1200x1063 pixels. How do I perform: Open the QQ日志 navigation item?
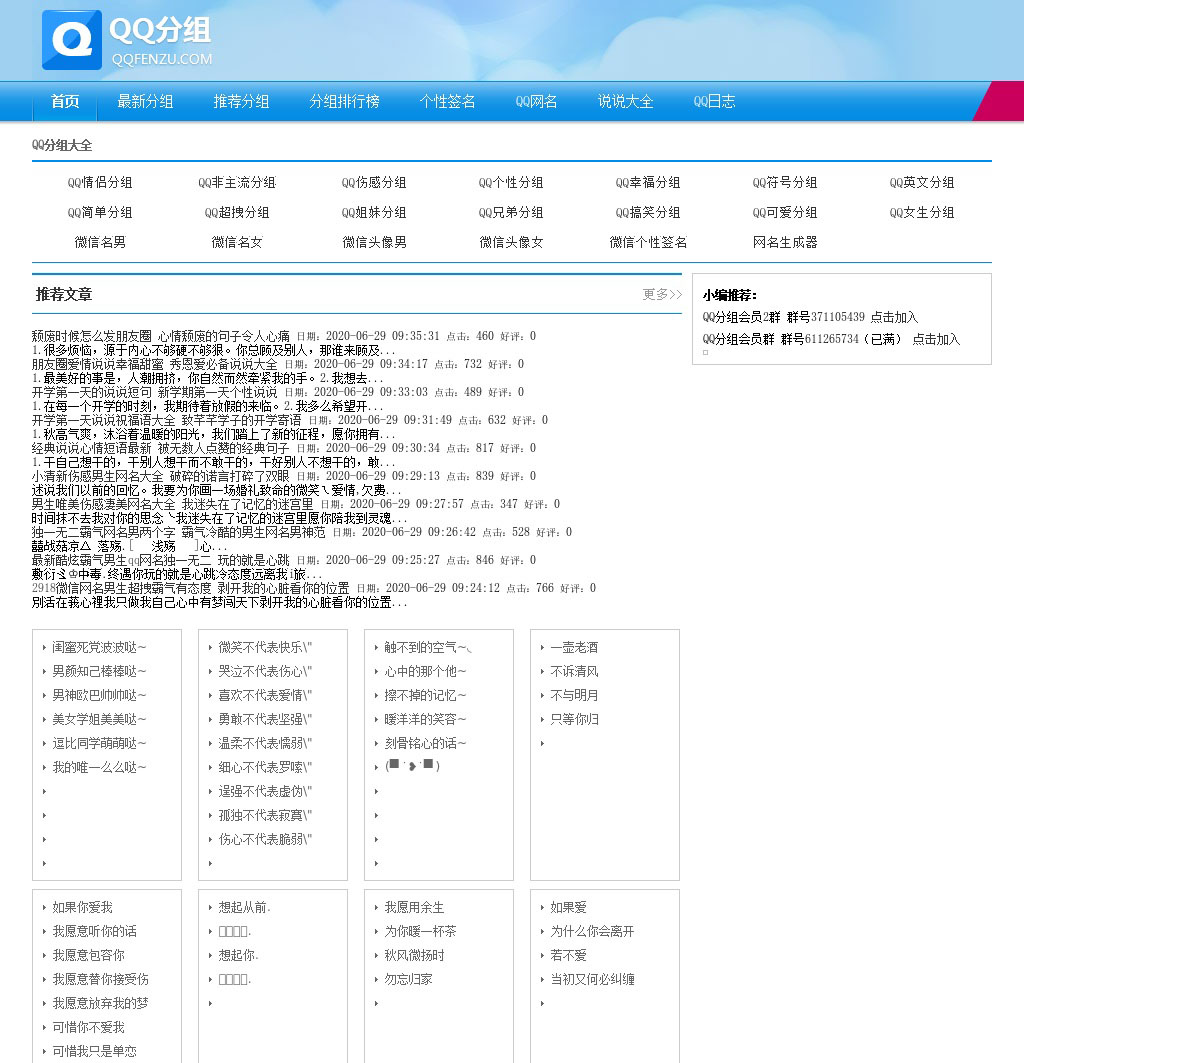pos(714,101)
